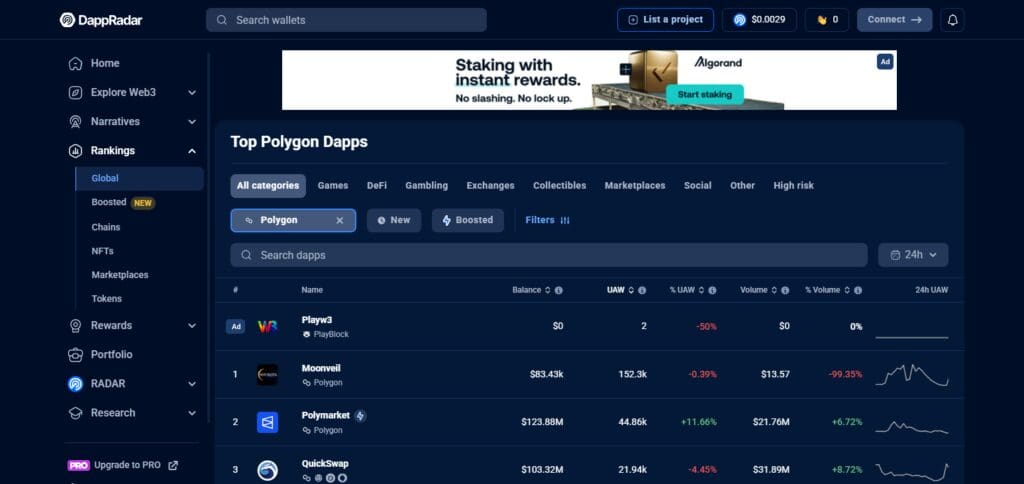The image size is (1024, 484).
Task: Click the Rewards medal icon
Action: point(75,325)
